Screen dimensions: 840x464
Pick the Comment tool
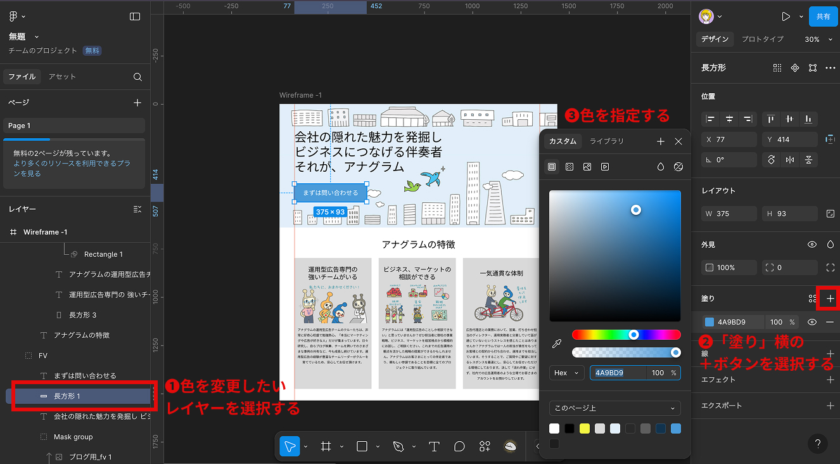coord(460,446)
